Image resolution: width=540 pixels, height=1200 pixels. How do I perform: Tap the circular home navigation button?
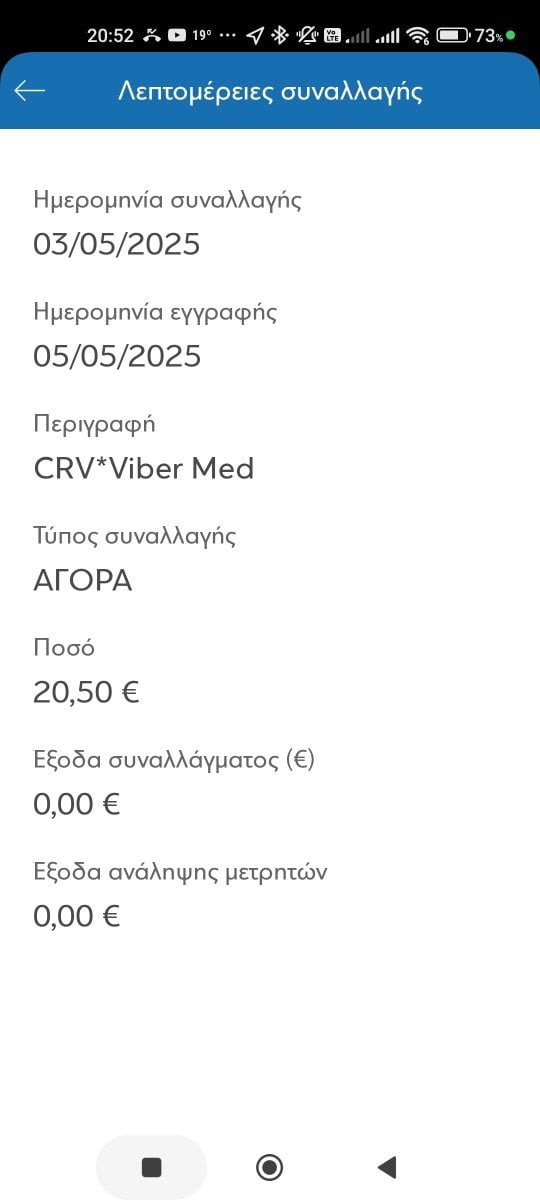coord(269,1167)
